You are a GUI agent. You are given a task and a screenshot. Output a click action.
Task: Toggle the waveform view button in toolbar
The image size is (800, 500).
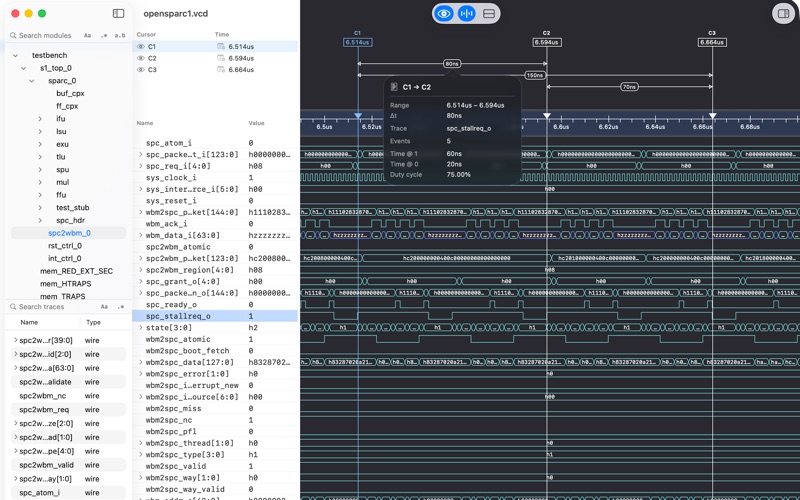[x=466, y=14]
